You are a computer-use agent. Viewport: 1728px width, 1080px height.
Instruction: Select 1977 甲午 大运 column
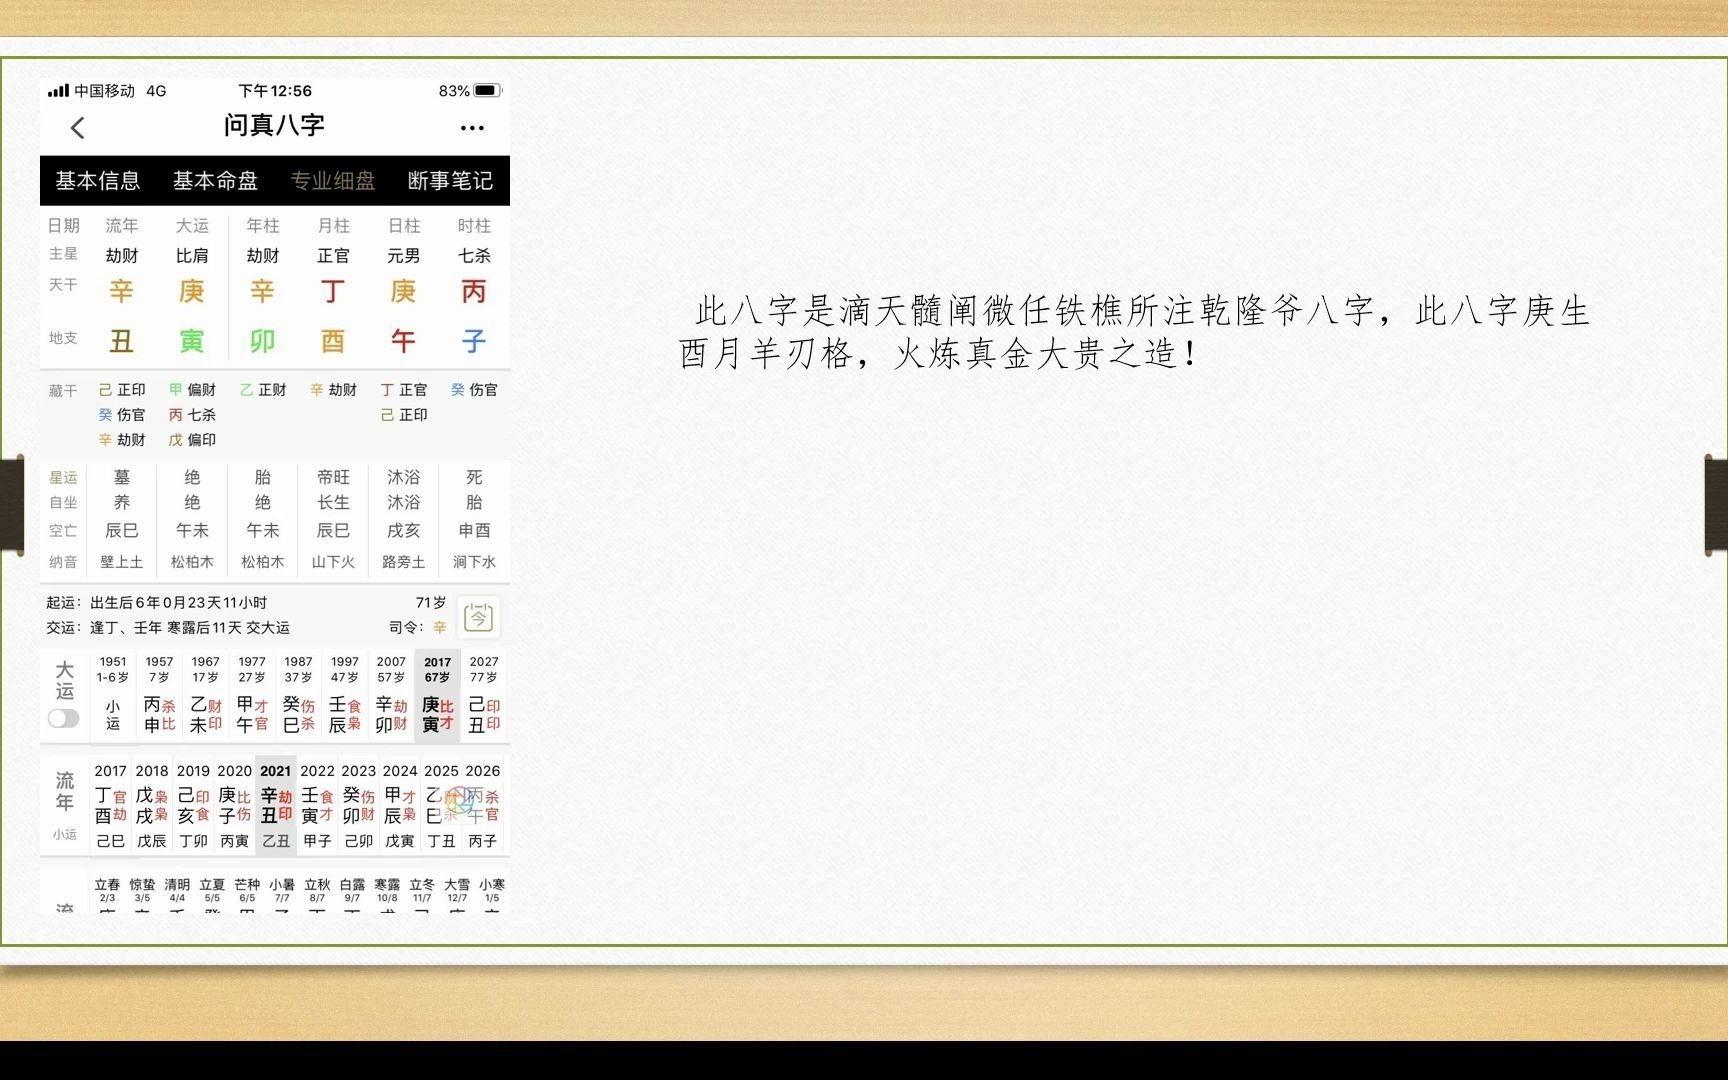(252, 696)
